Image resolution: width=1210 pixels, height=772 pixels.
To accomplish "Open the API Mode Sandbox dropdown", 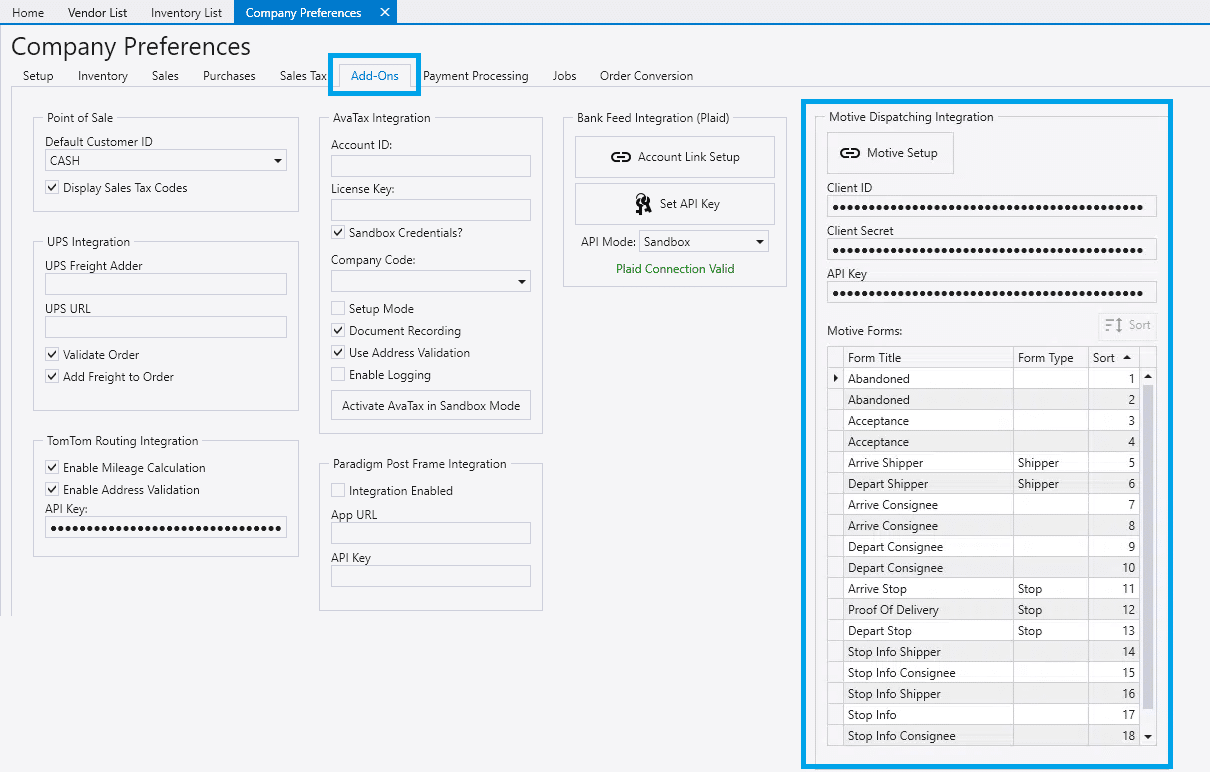I will pos(759,242).
